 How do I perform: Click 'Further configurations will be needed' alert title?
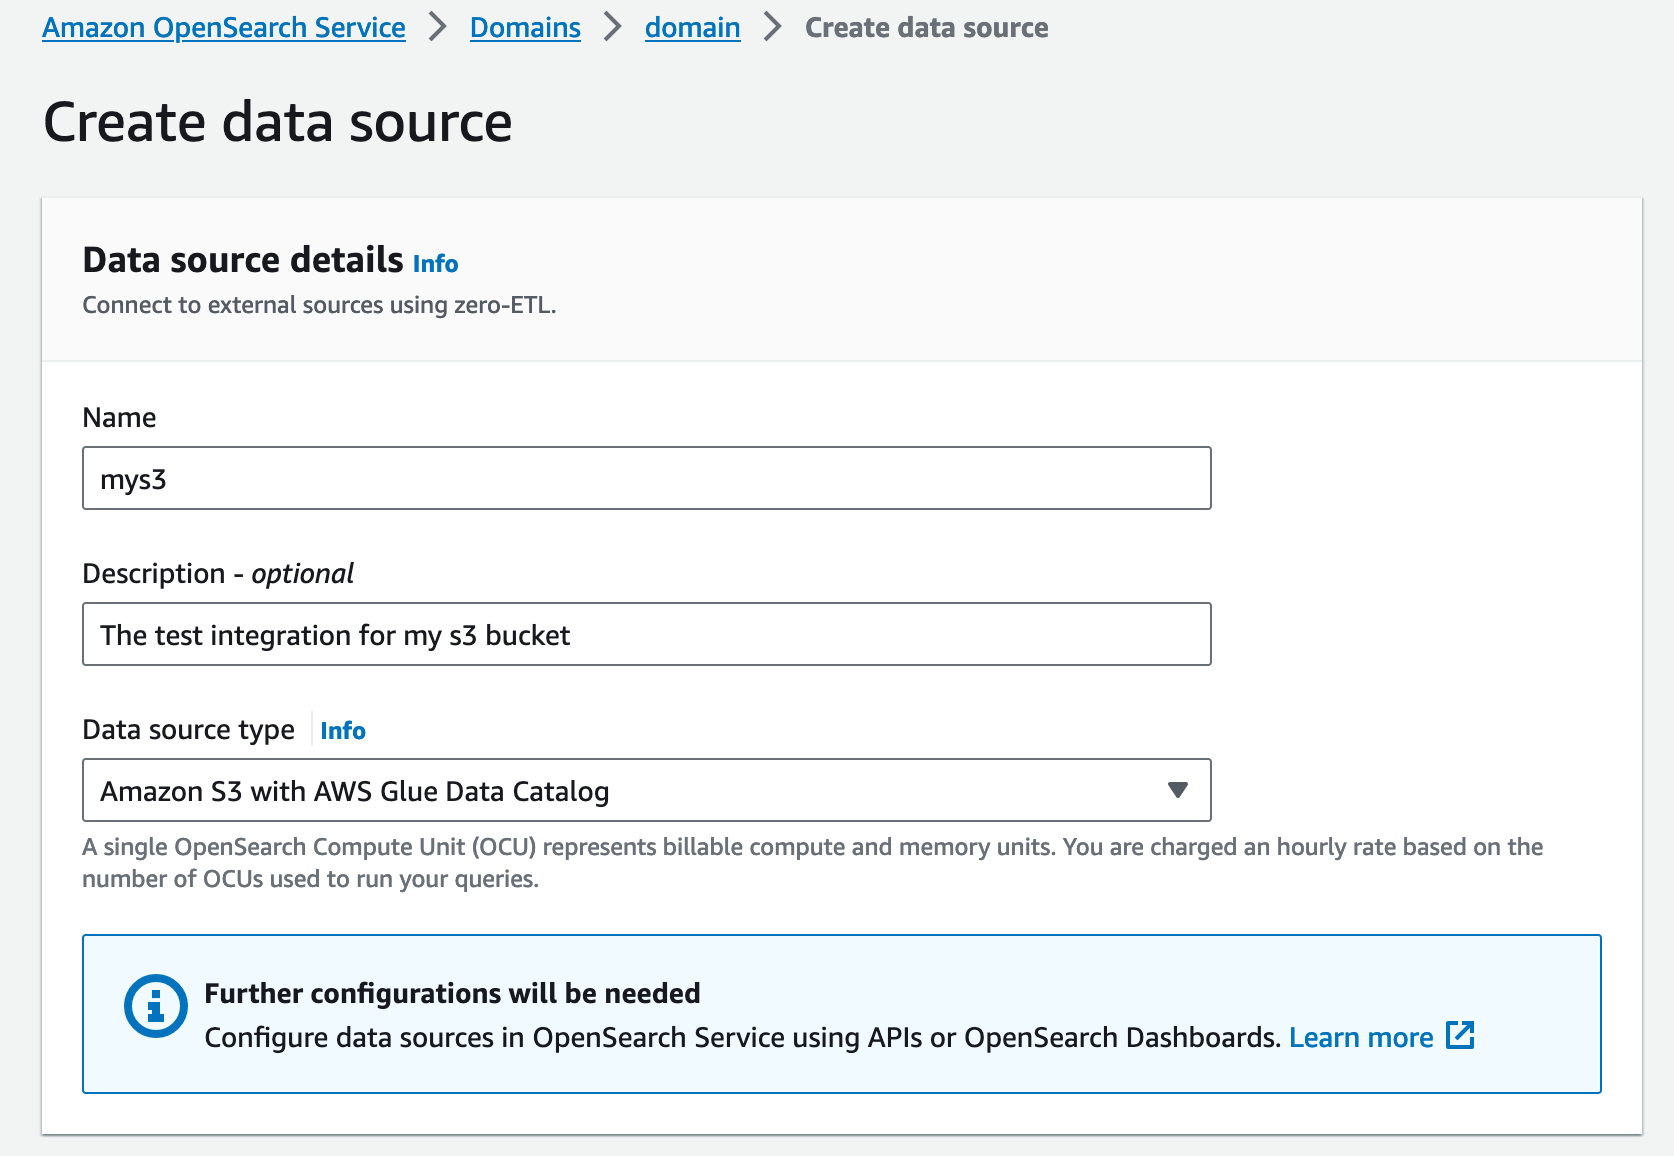pos(452,993)
